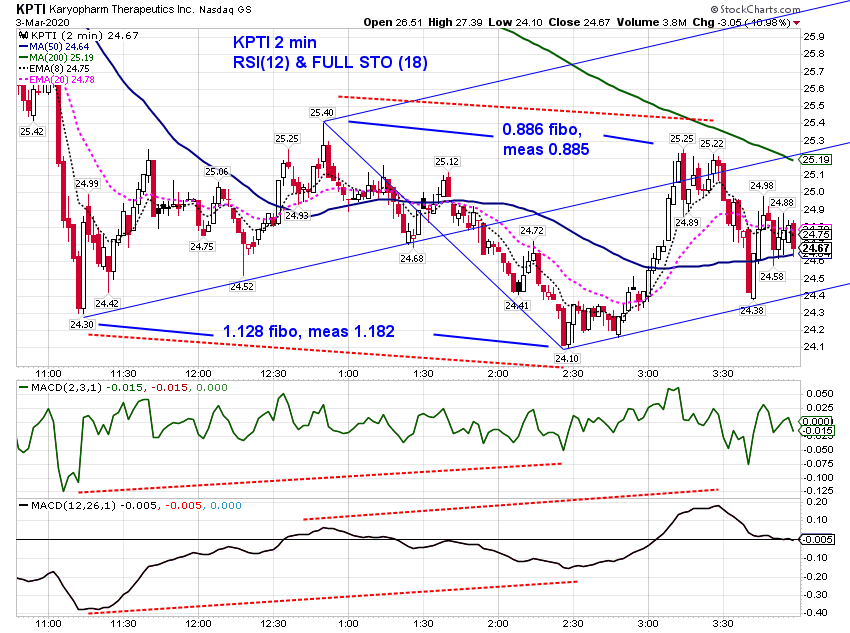
Task: Click the green 25.19 price axis tag
Action: pyautogui.click(x=816, y=159)
